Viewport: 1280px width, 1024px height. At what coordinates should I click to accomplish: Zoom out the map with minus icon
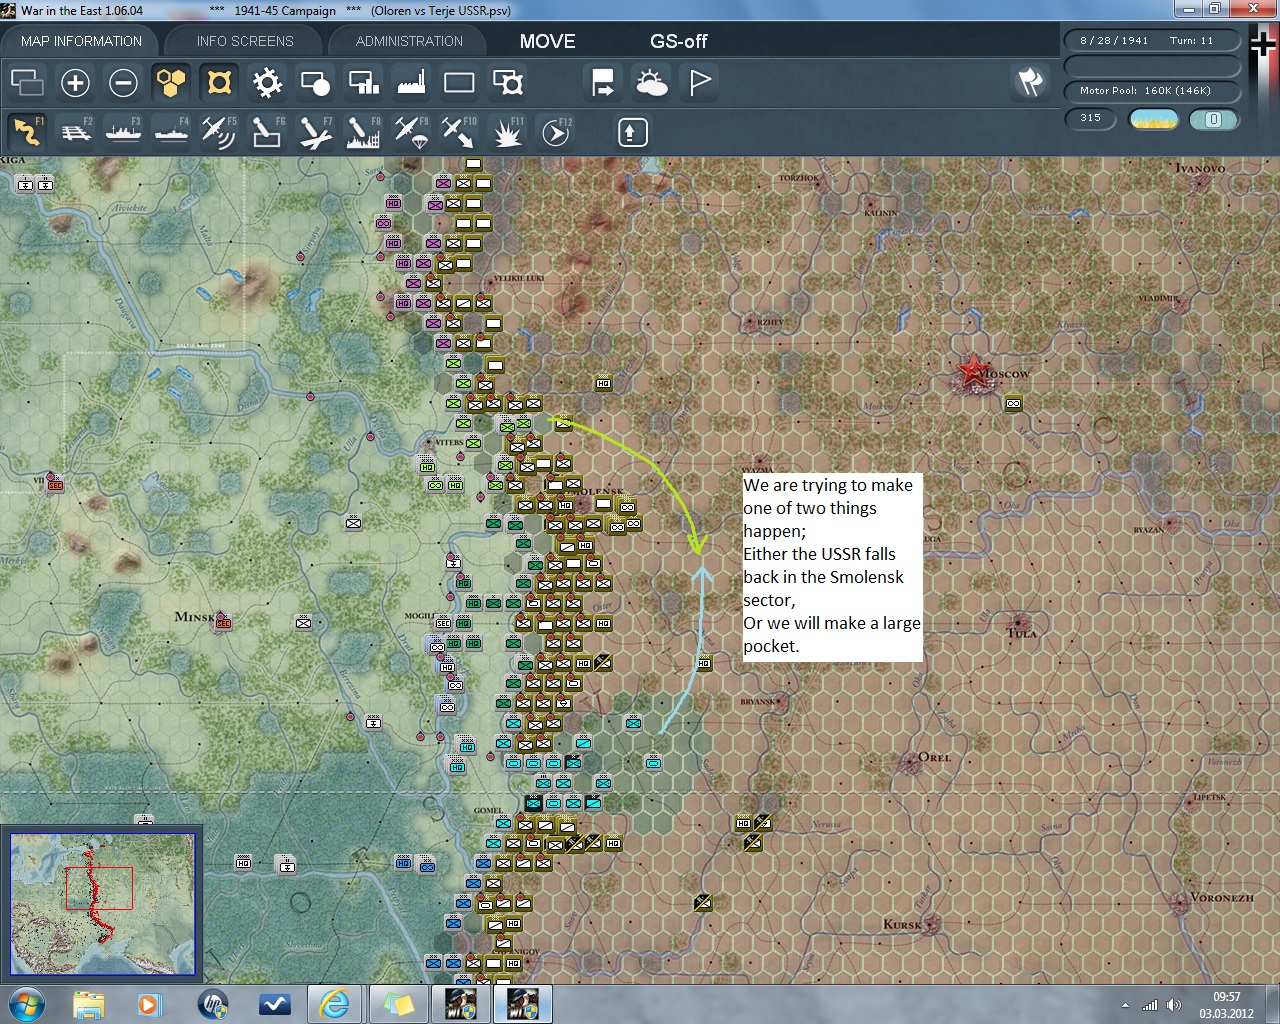[123, 83]
